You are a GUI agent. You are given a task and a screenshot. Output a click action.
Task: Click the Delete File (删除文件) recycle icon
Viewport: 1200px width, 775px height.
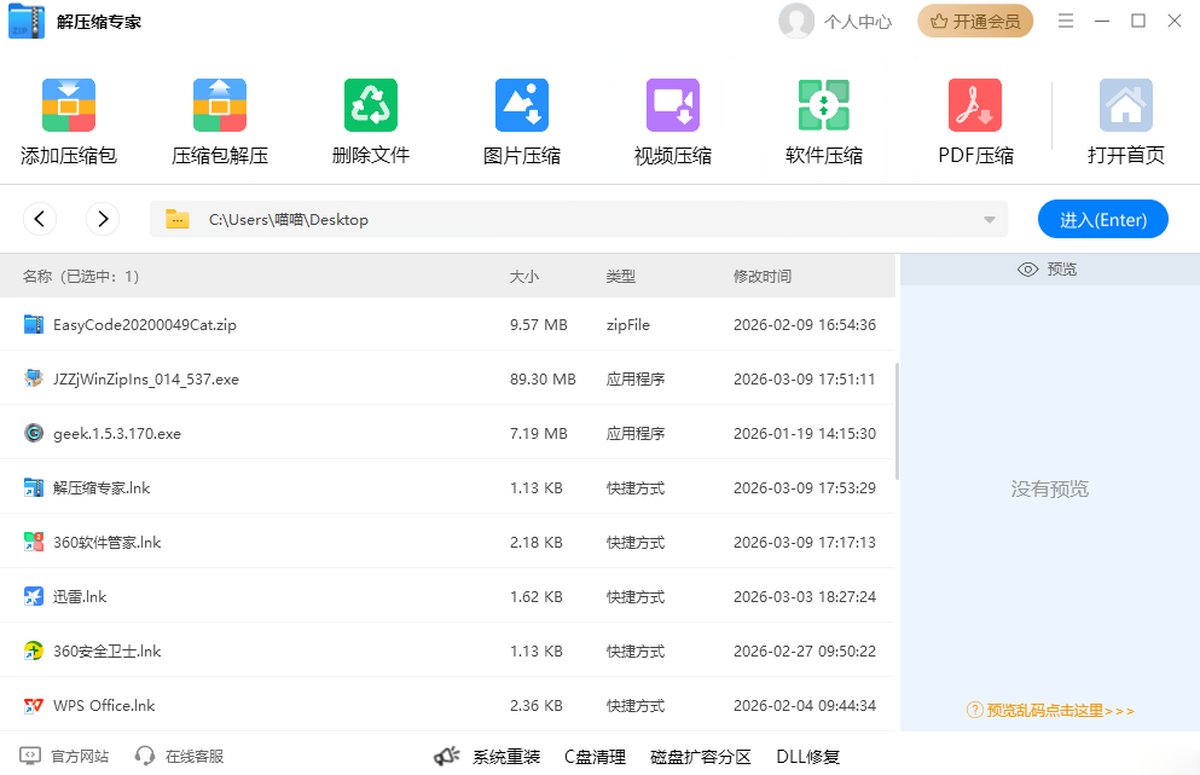click(371, 106)
